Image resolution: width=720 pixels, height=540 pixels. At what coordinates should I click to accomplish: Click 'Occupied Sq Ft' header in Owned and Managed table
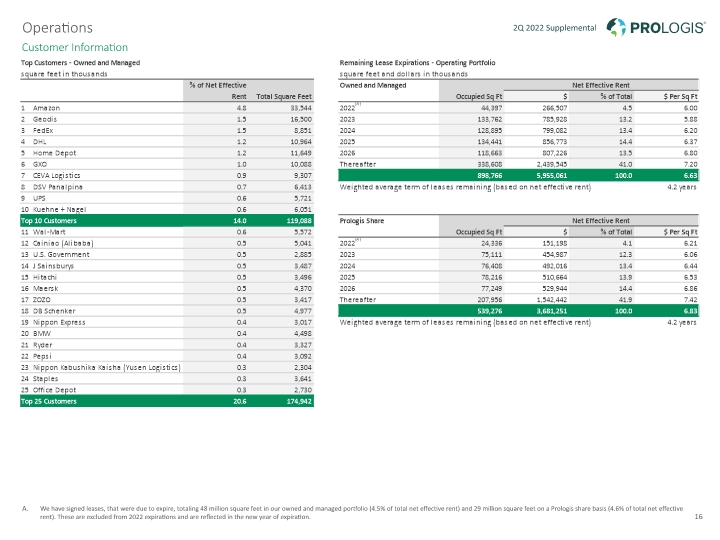tap(479, 96)
